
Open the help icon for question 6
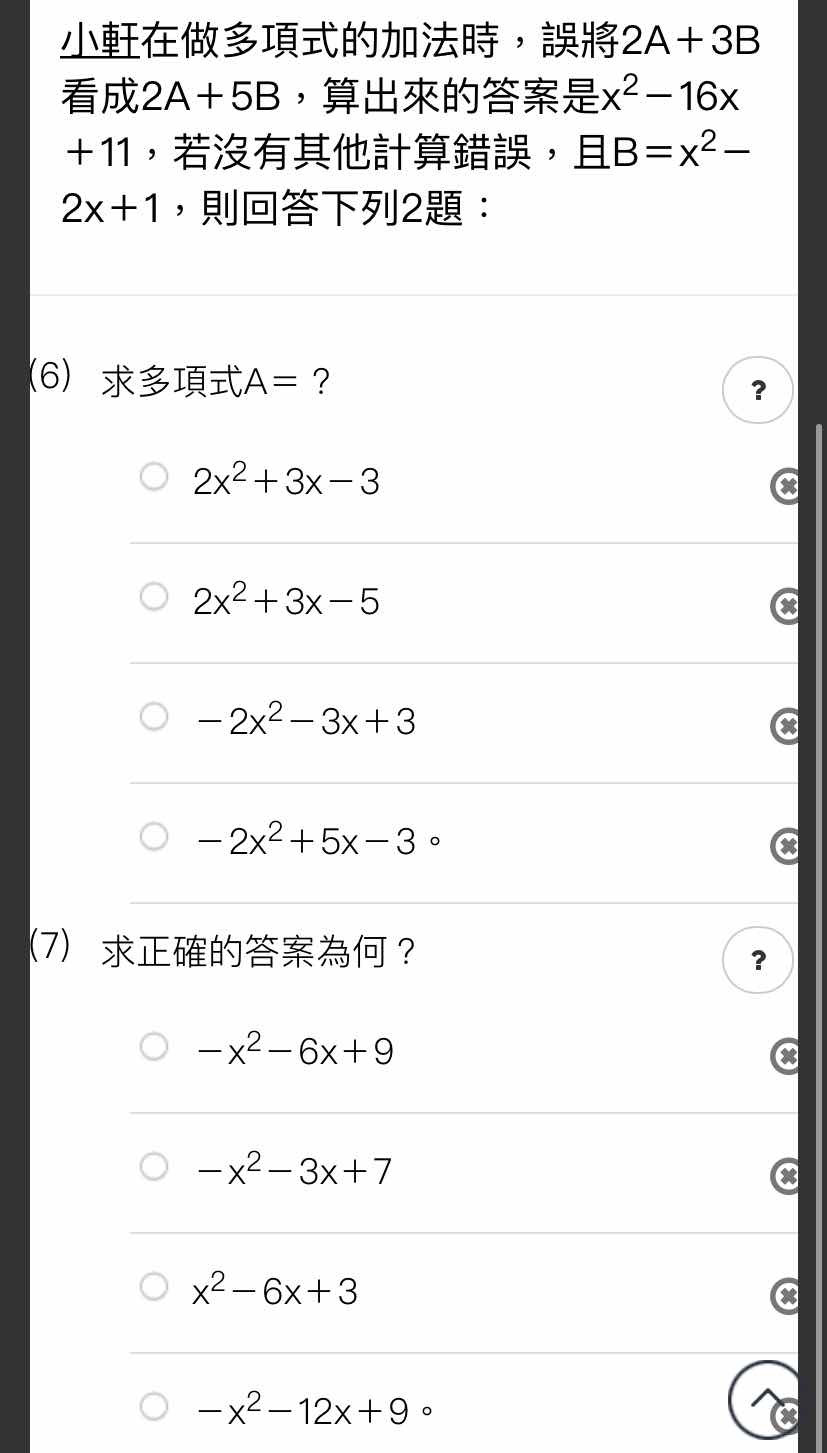[758, 390]
